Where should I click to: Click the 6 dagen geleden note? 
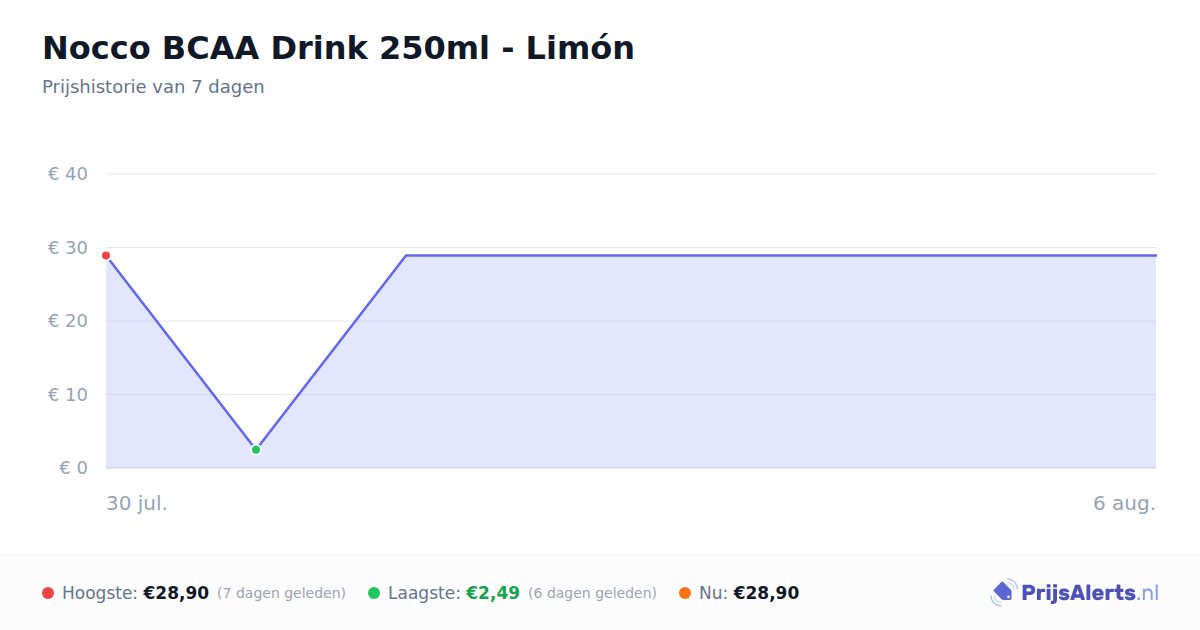[592, 593]
